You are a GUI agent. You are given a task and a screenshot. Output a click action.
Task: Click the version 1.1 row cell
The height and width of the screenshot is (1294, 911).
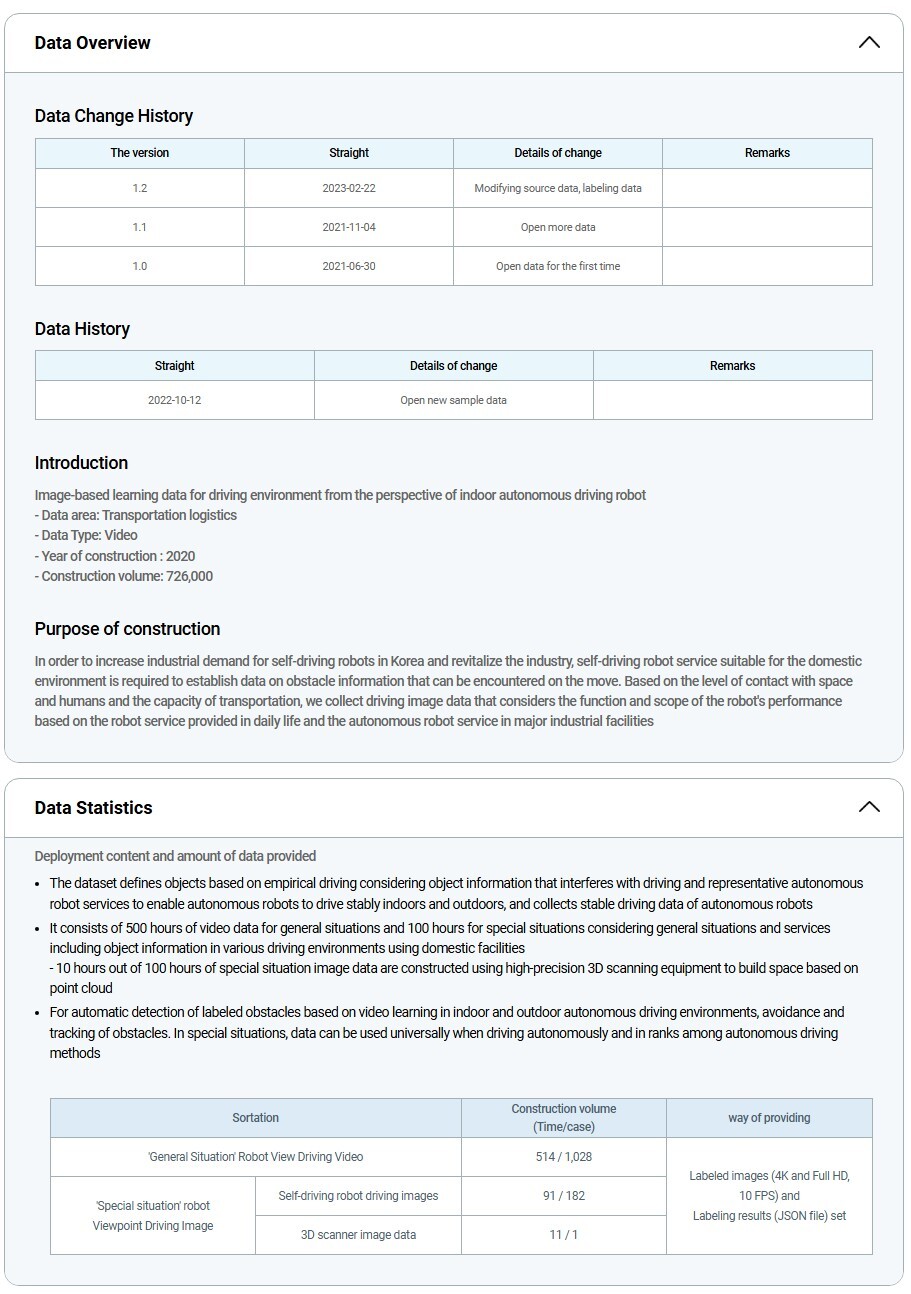(x=140, y=227)
